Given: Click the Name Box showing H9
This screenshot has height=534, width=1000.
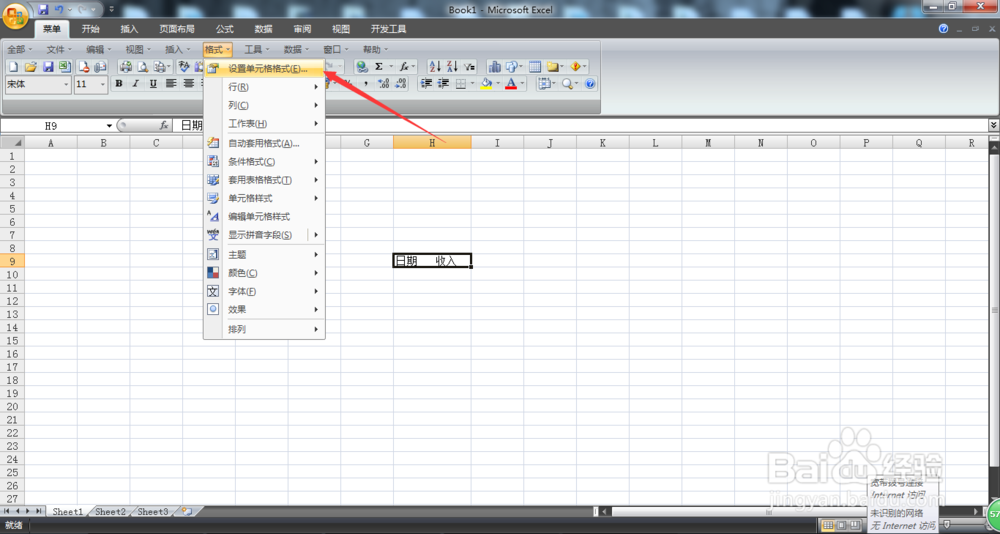Looking at the screenshot, I should click(51, 126).
